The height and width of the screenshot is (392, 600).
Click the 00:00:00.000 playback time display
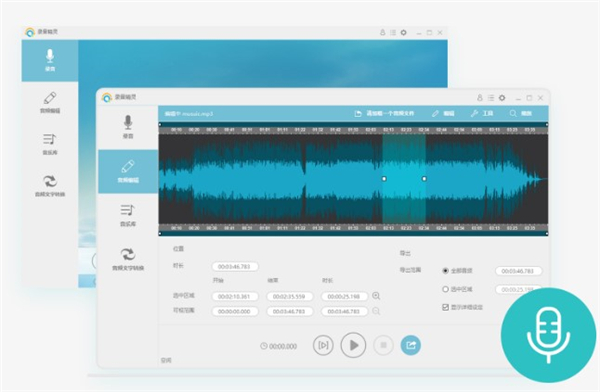click(x=283, y=346)
